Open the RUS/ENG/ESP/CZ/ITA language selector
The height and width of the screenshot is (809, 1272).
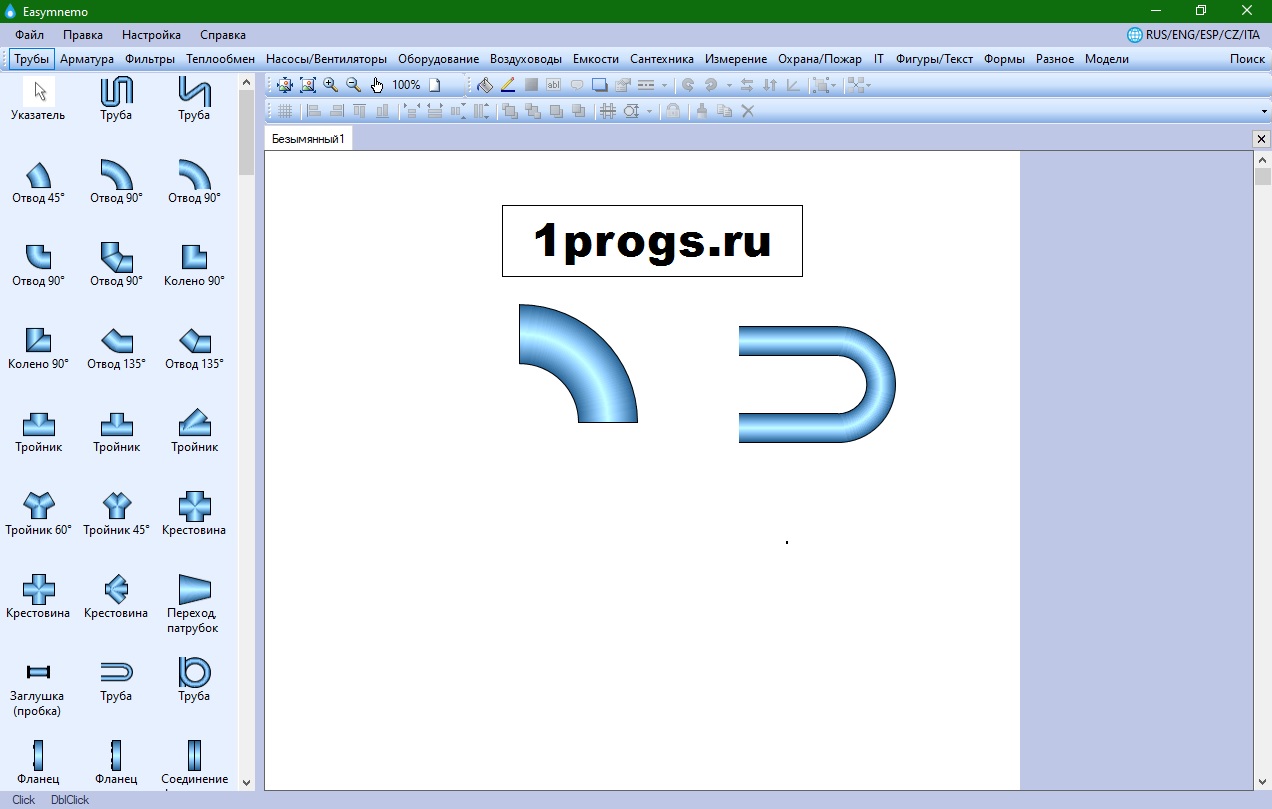[x=1193, y=35]
